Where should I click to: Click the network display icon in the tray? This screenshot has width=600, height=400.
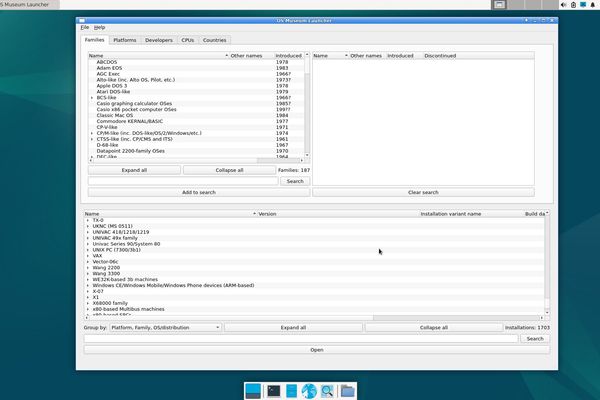tap(583, 5)
